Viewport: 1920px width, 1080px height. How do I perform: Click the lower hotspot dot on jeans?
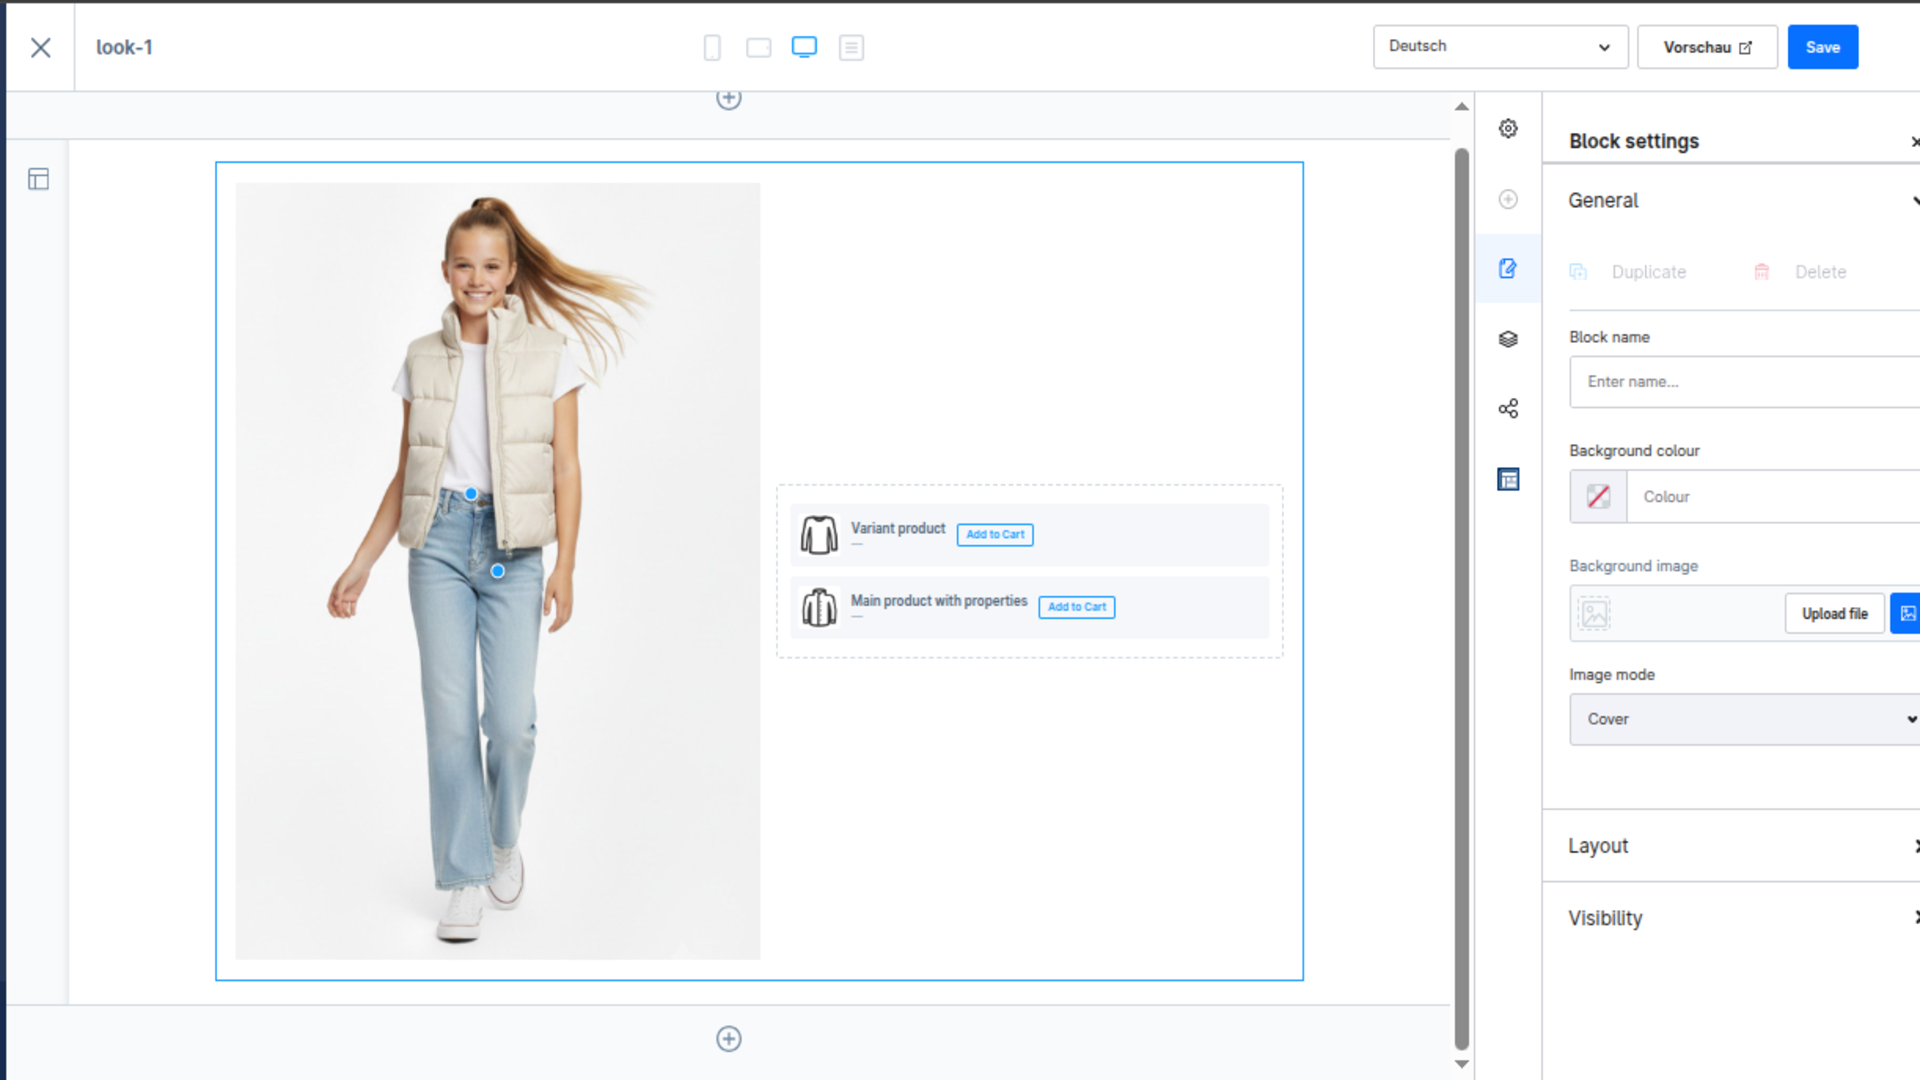coord(497,571)
